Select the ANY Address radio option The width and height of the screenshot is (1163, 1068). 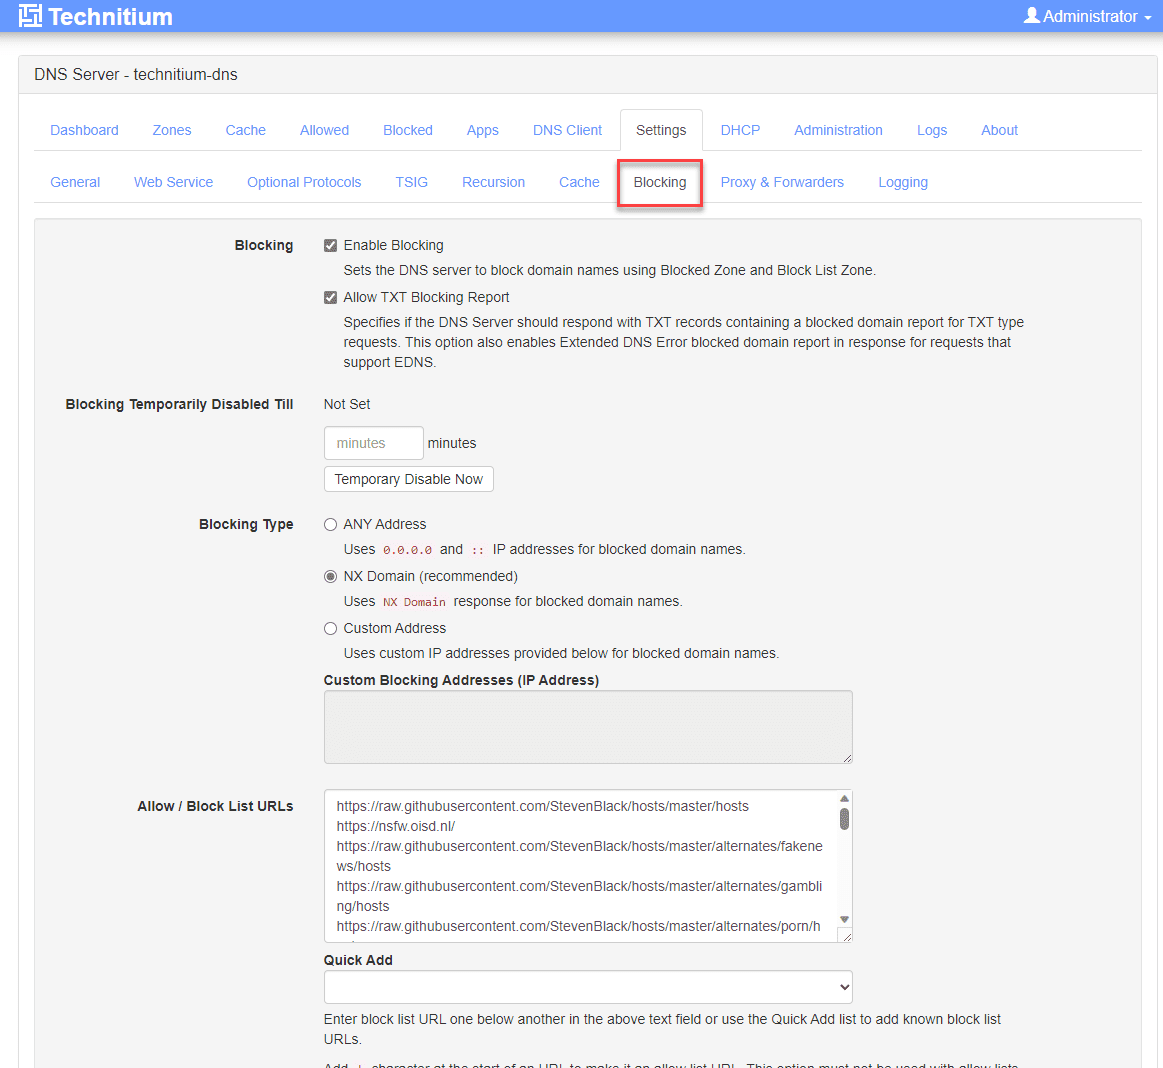click(330, 524)
